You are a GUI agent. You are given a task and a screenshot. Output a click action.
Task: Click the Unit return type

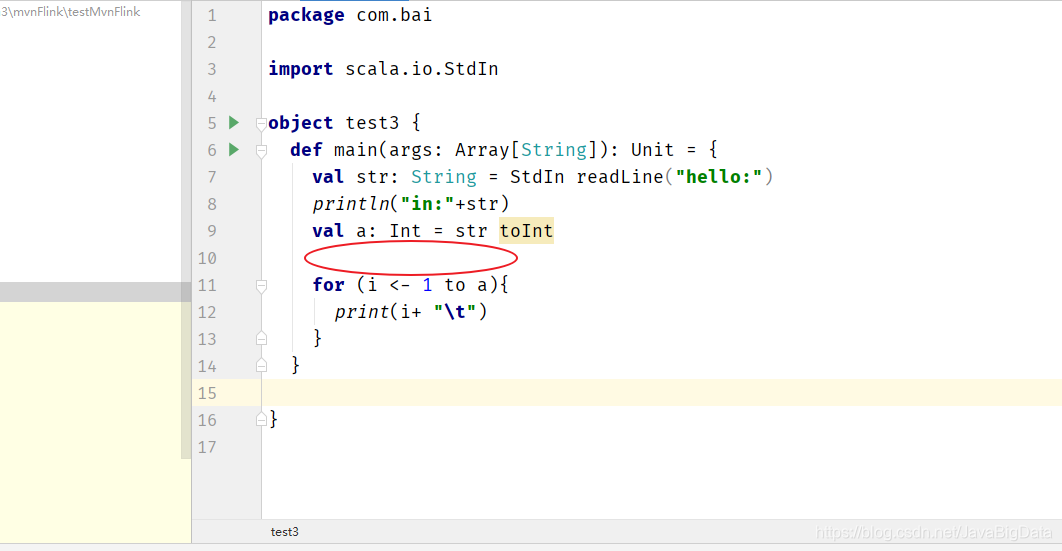coord(652,150)
